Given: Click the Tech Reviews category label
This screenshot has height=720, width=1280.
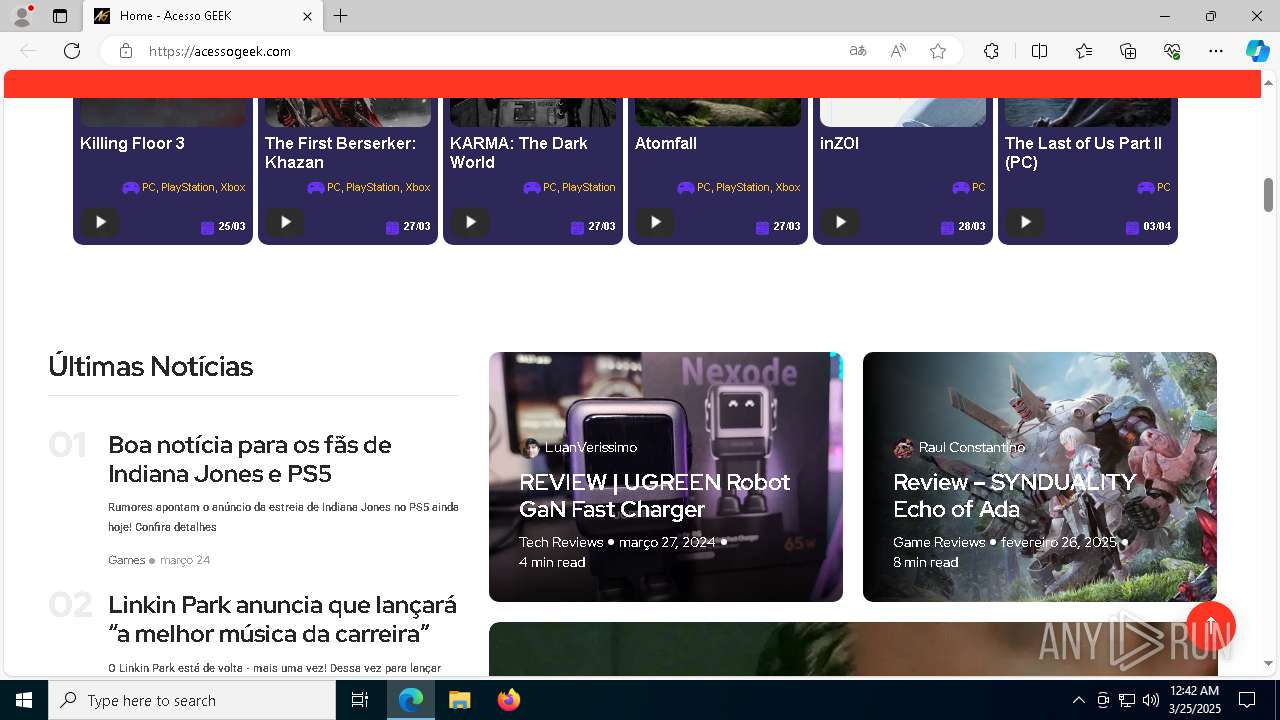Looking at the screenshot, I should click(x=561, y=542).
